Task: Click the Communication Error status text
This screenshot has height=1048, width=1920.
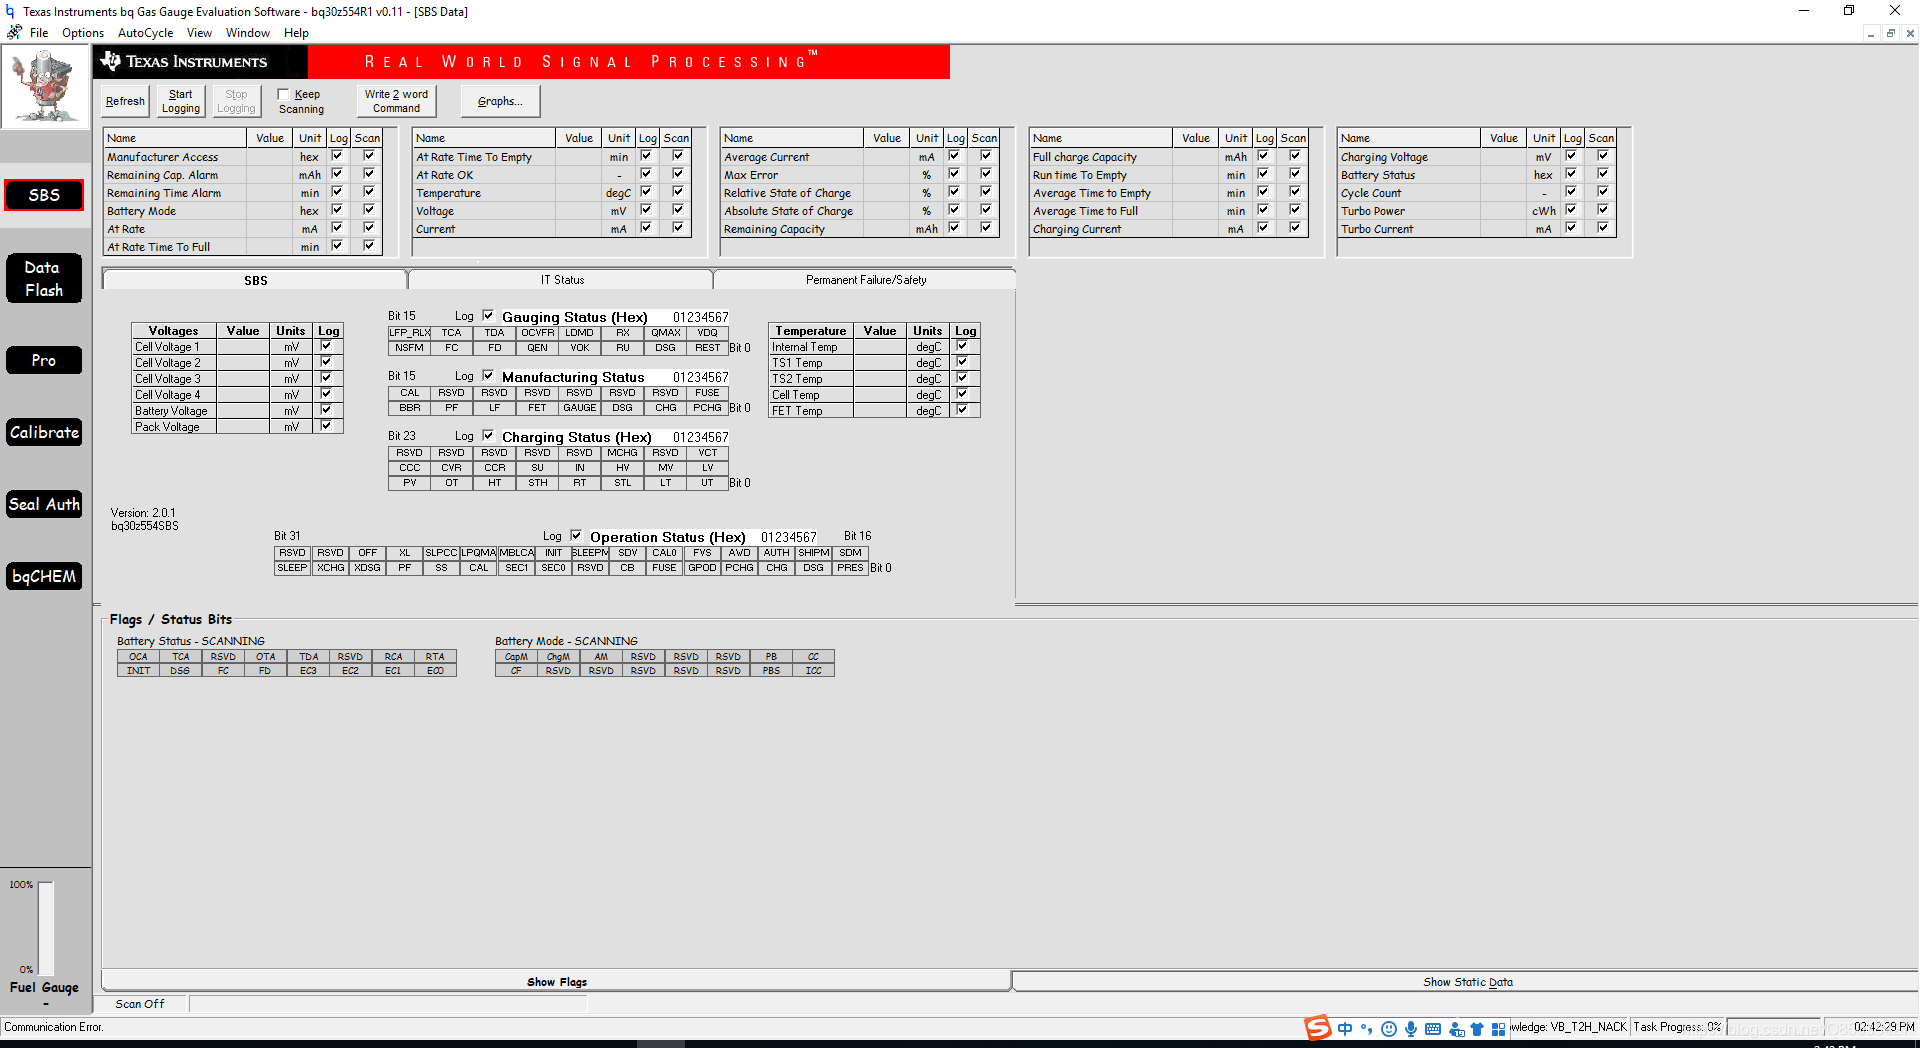Action: pyautogui.click(x=54, y=1027)
